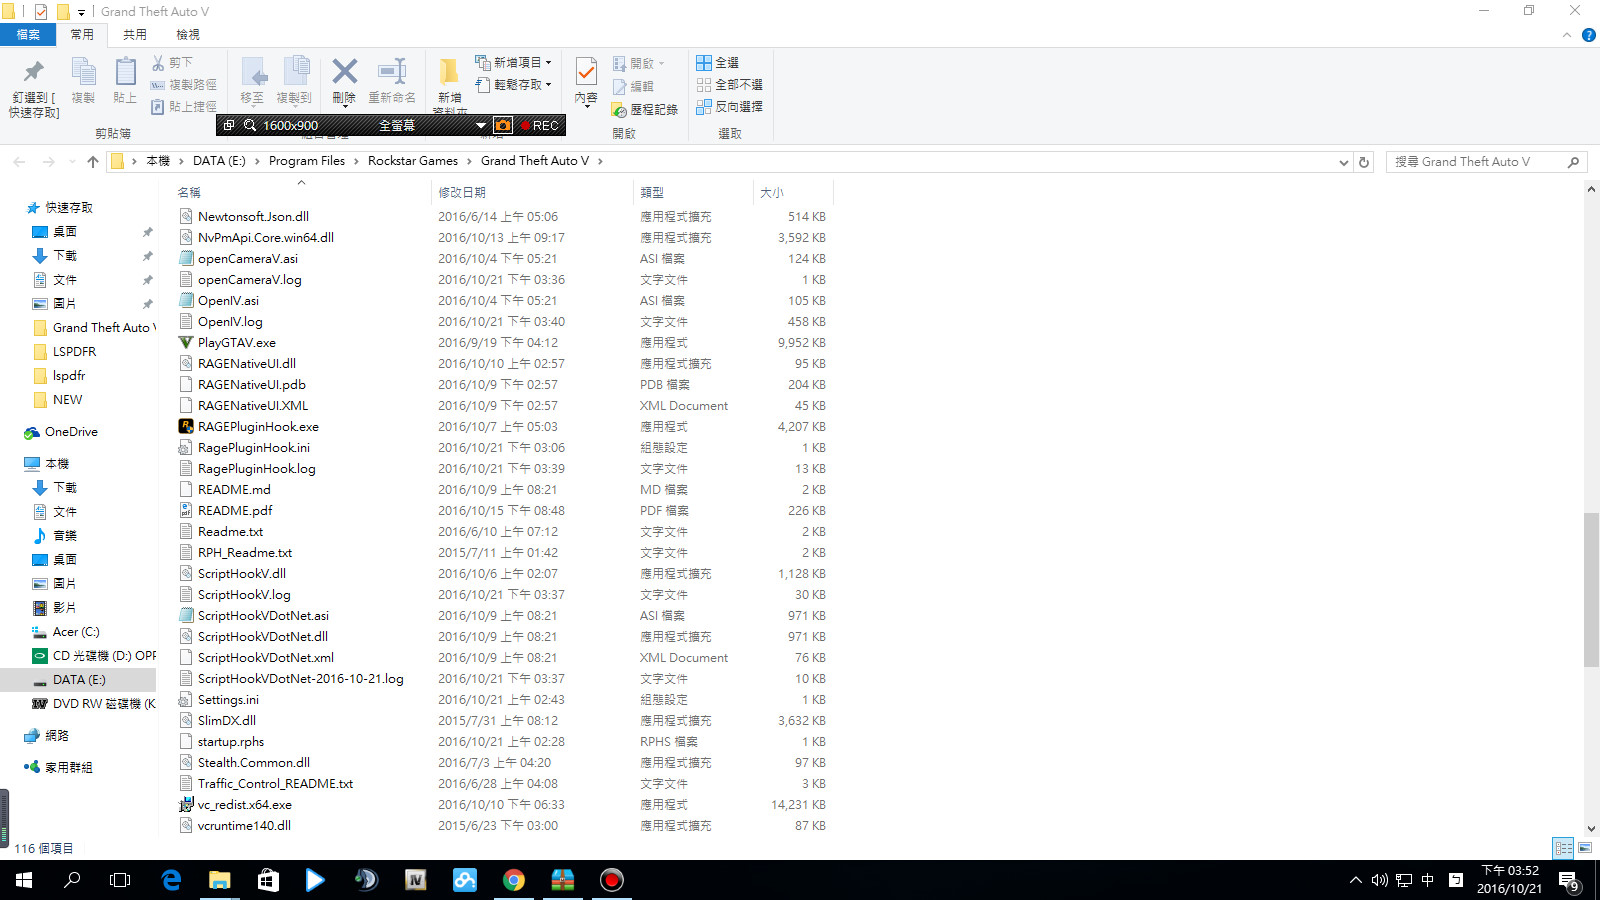Image resolution: width=1600 pixels, height=900 pixels.
Task: Click the Windows Start button
Action: [24, 880]
